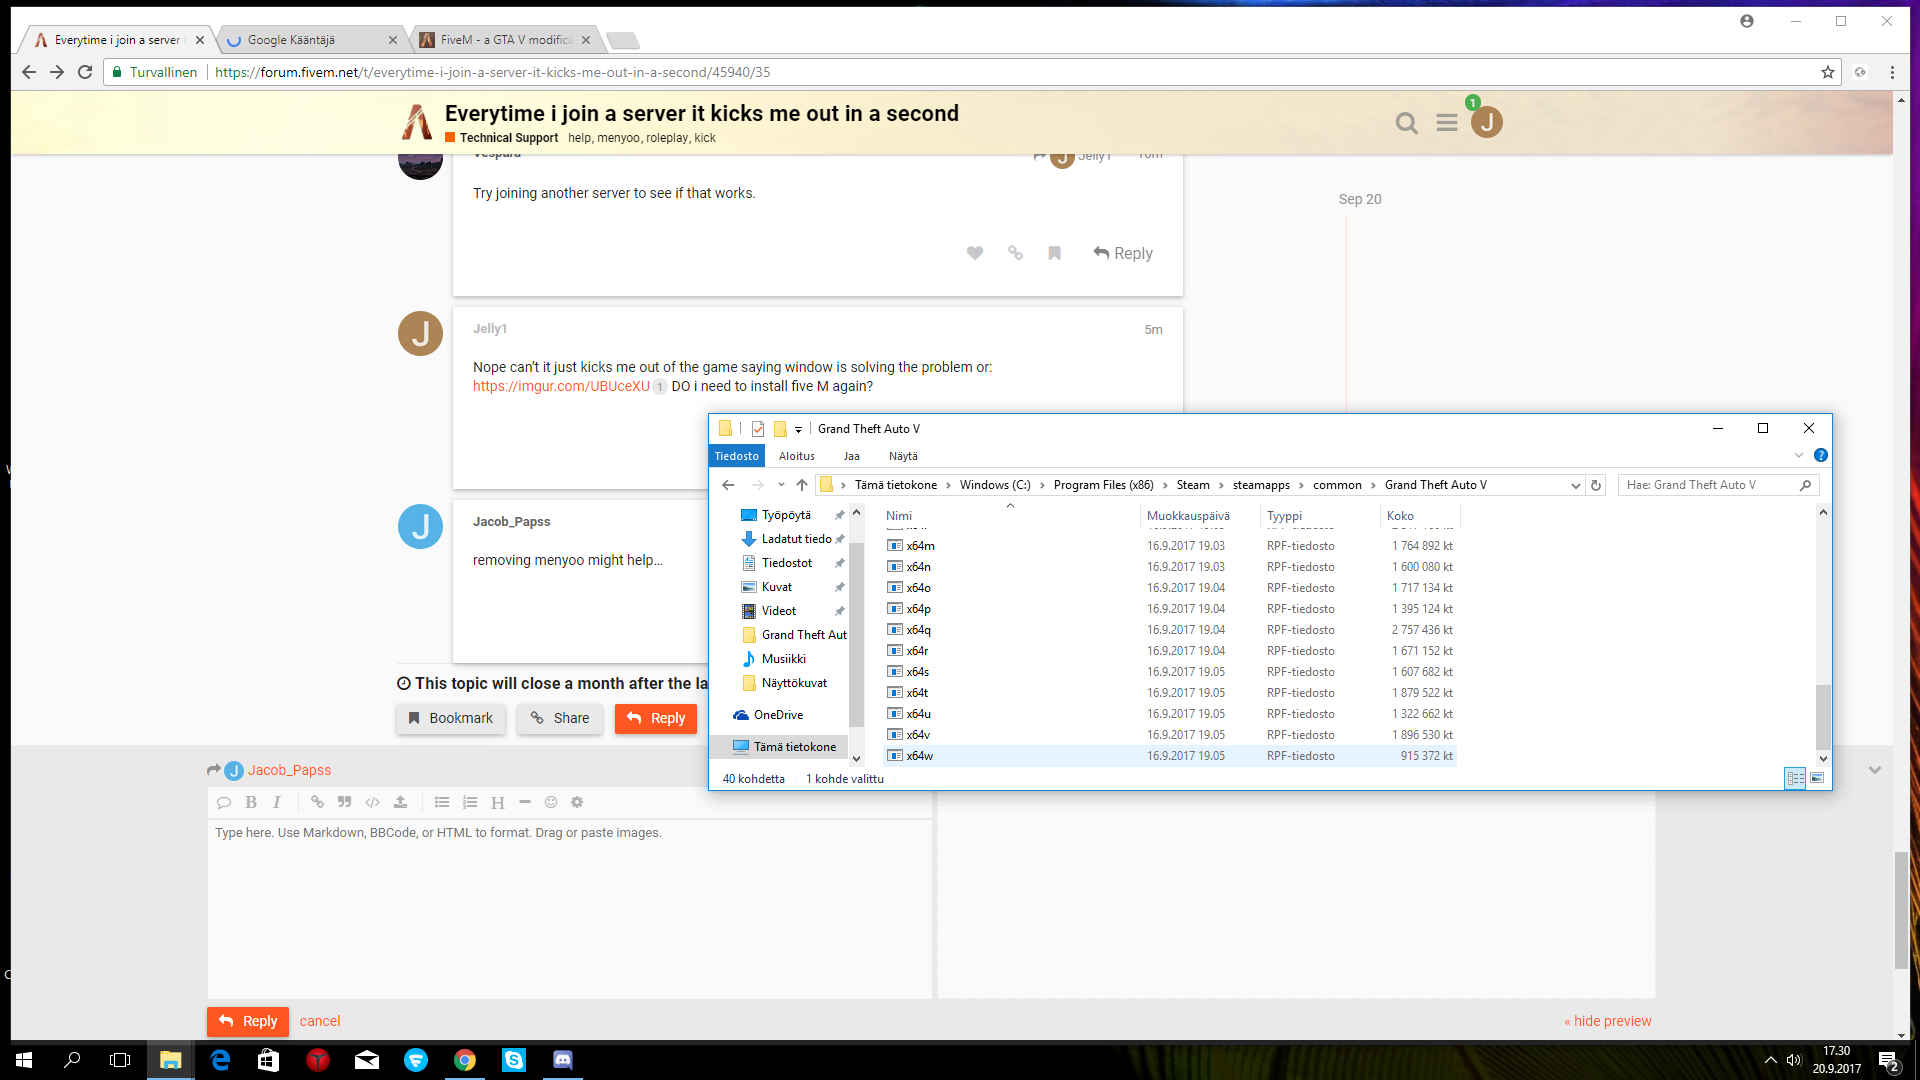Click cancel link in reply composer
1920x1080 pixels.
pos(320,1021)
